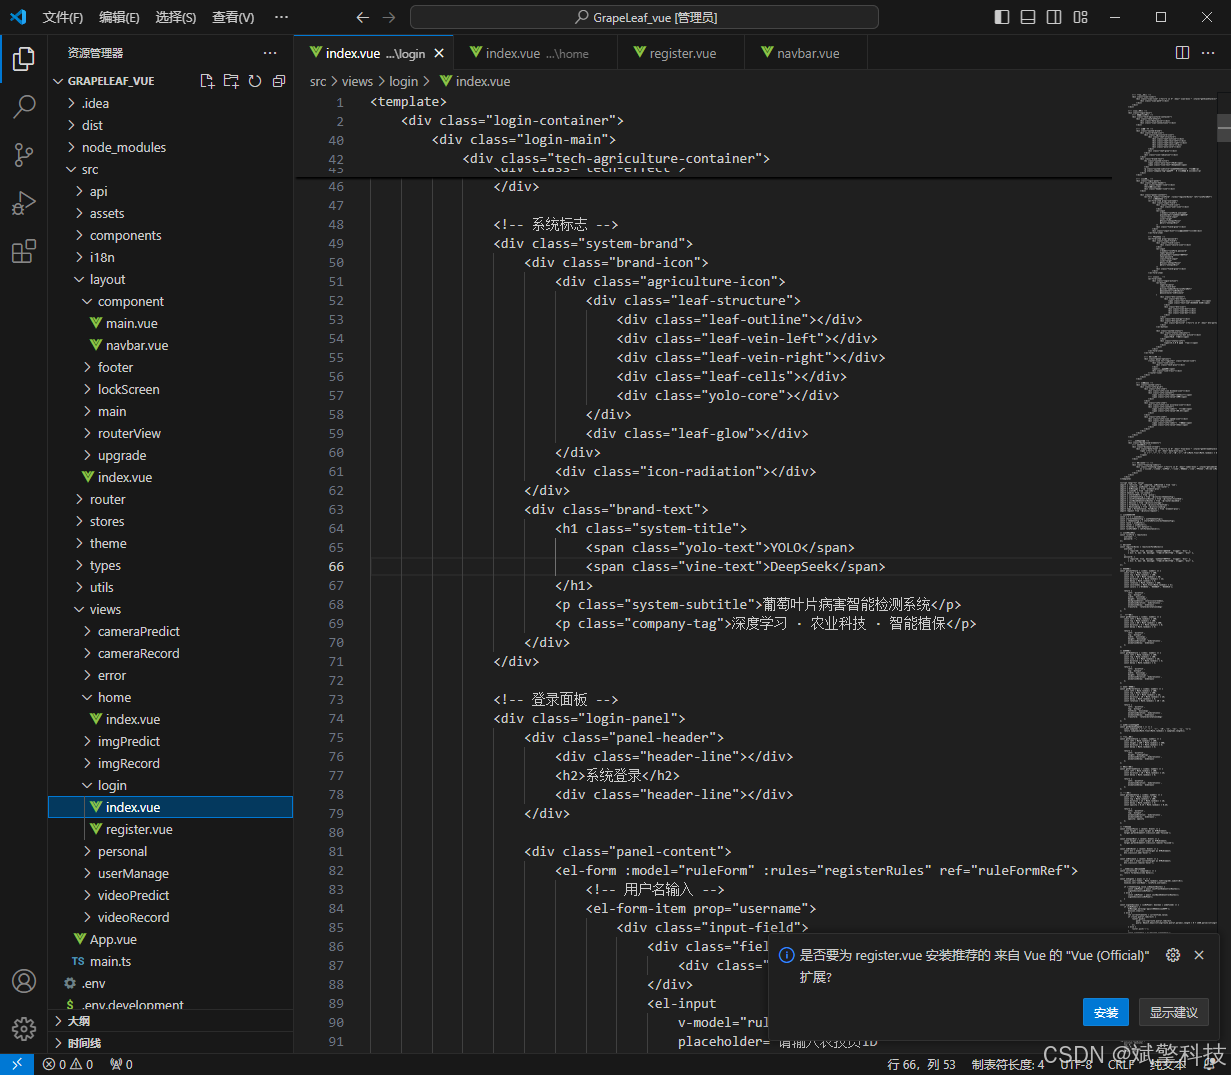Open ports indicator in status bar
Screen dimensions: 1231x1075
[121, 1064]
